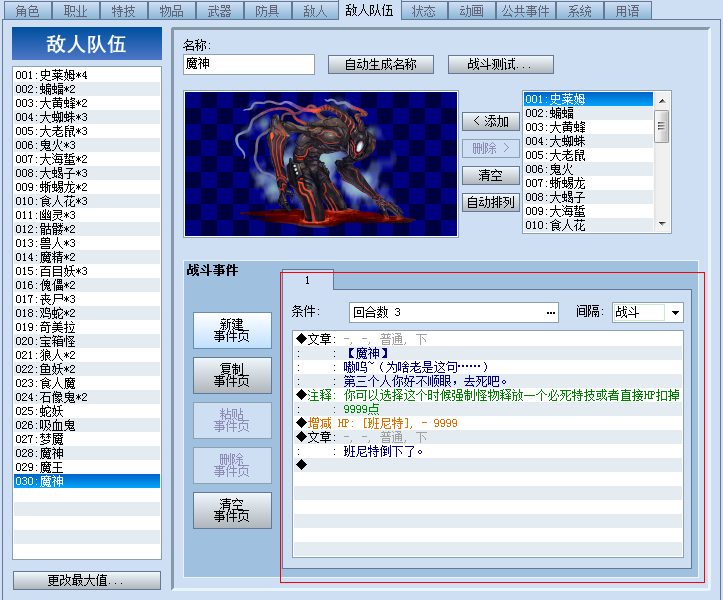Select troop 011:幽灵*3
This screenshot has height=600, width=723.
(x=87, y=215)
